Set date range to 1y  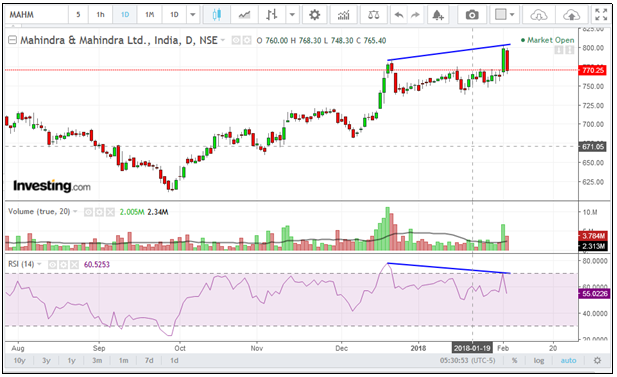click(x=71, y=360)
